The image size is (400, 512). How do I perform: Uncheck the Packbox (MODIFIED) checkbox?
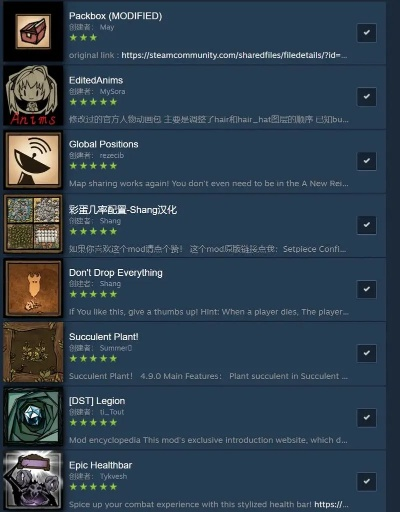click(x=367, y=33)
